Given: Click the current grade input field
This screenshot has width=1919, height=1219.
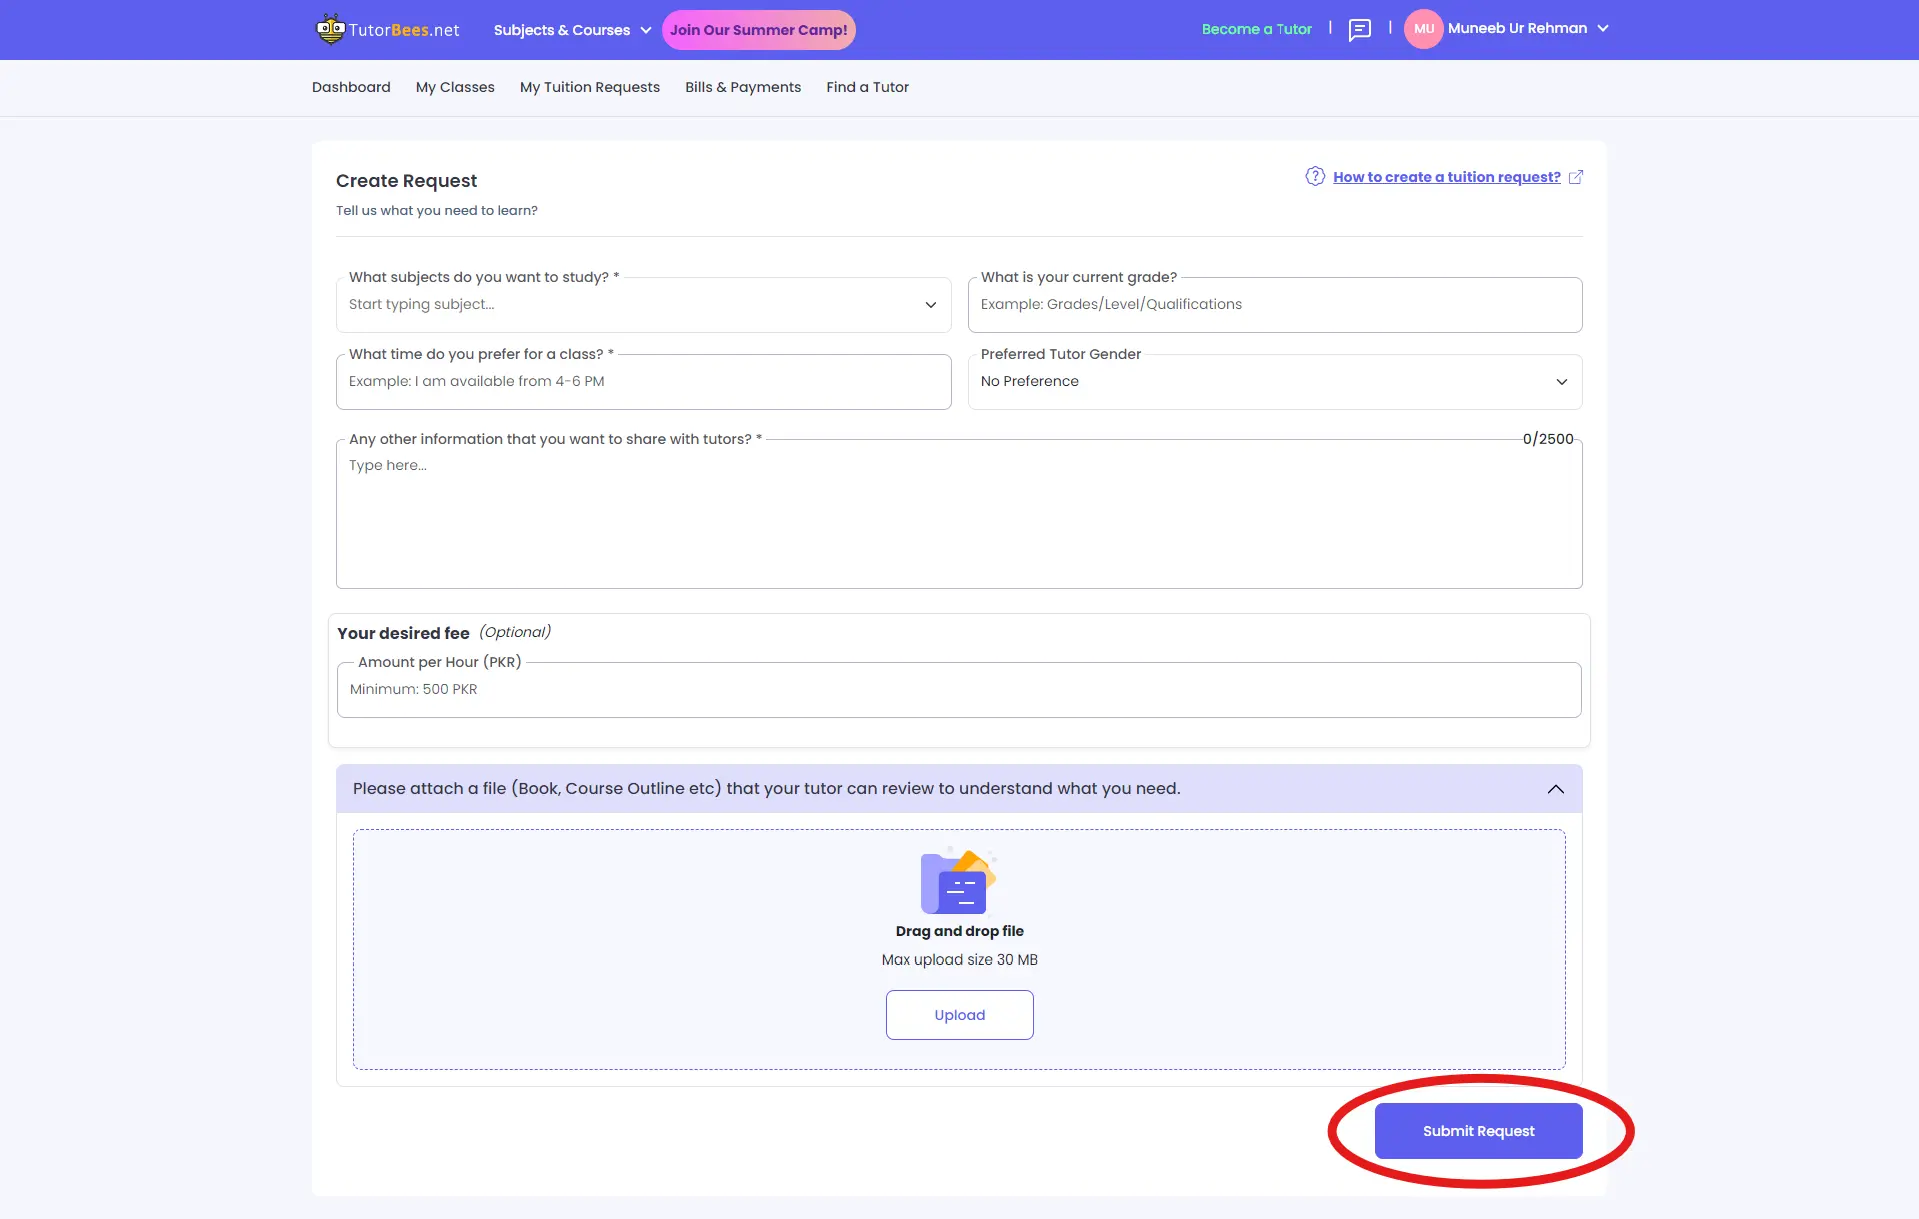Looking at the screenshot, I should tap(1274, 305).
